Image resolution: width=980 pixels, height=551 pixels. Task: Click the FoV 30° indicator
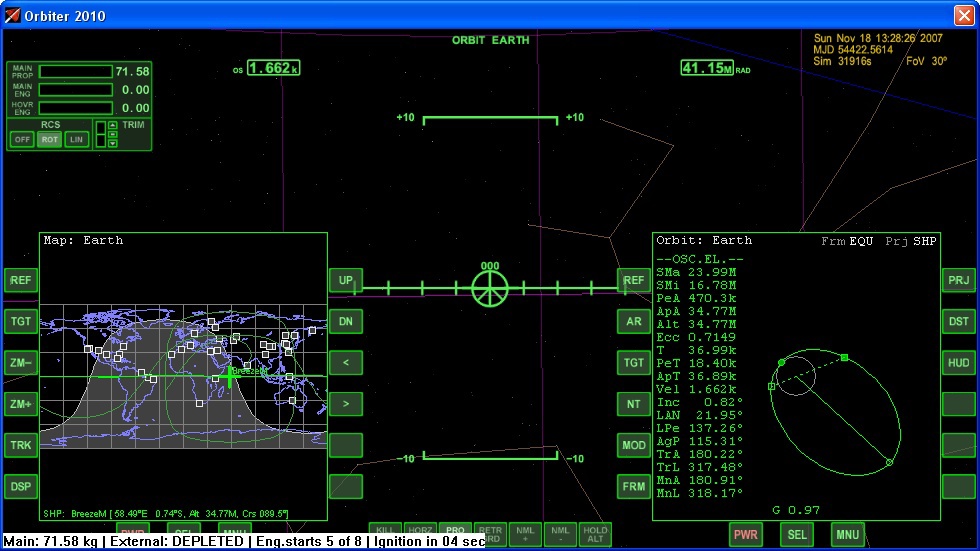[x=926, y=61]
